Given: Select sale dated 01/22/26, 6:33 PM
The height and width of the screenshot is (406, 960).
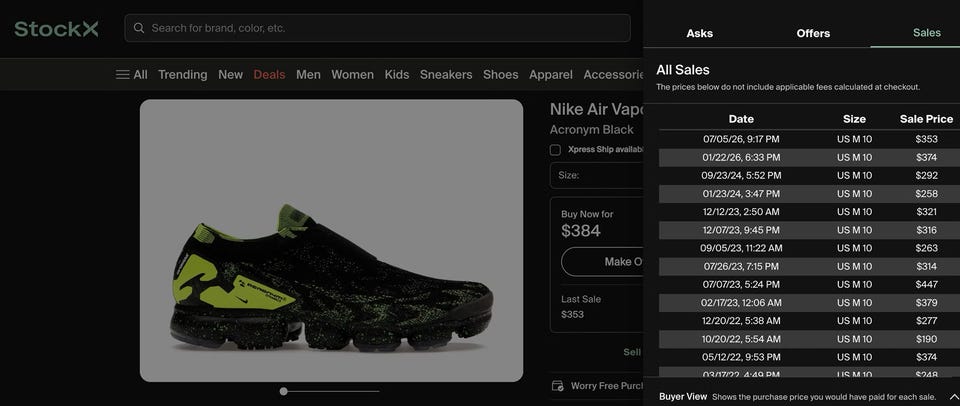Looking at the screenshot, I should click(x=809, y=157).
